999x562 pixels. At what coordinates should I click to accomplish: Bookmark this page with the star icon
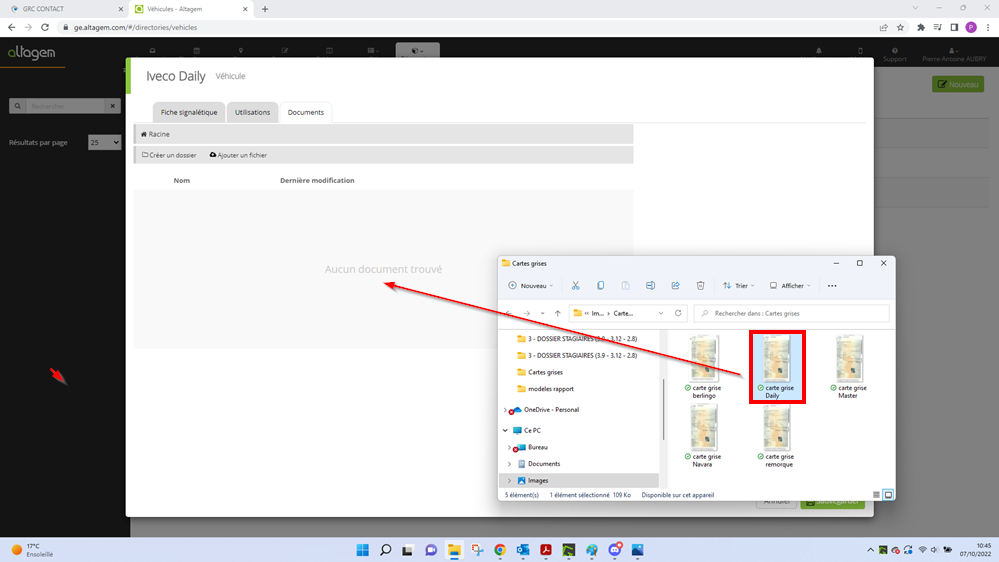tap(900, 27)
